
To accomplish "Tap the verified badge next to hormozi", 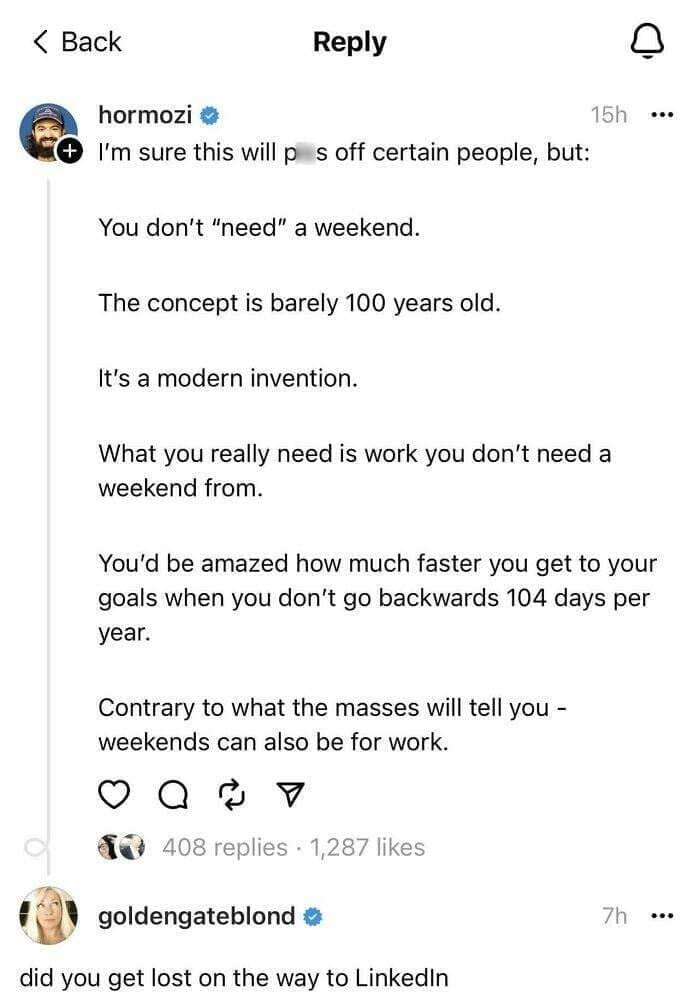I will click(x=207, y=114).
